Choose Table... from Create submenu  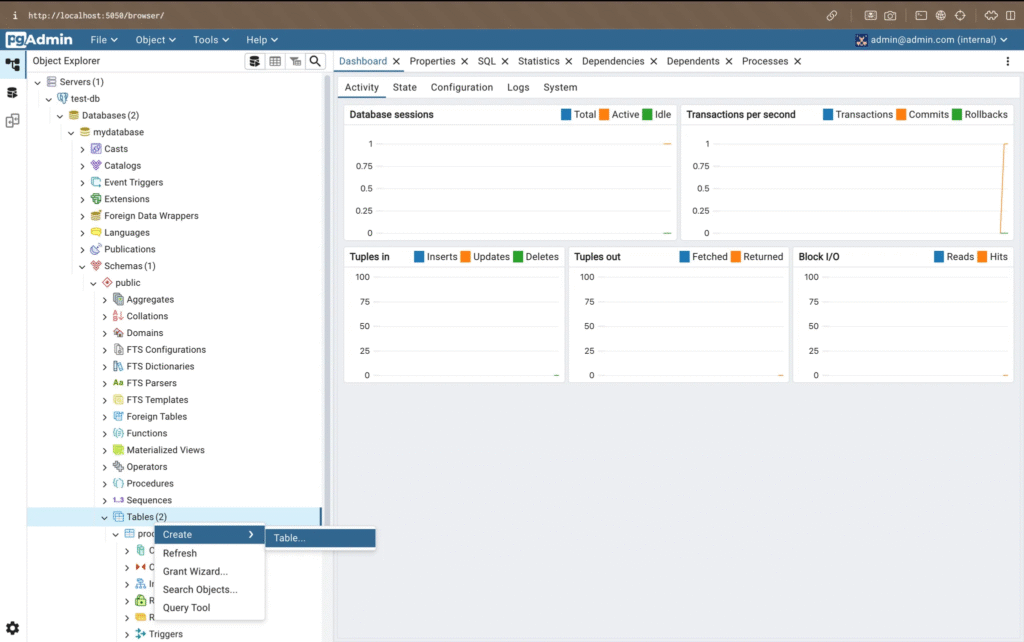click(x=320, y=538)
